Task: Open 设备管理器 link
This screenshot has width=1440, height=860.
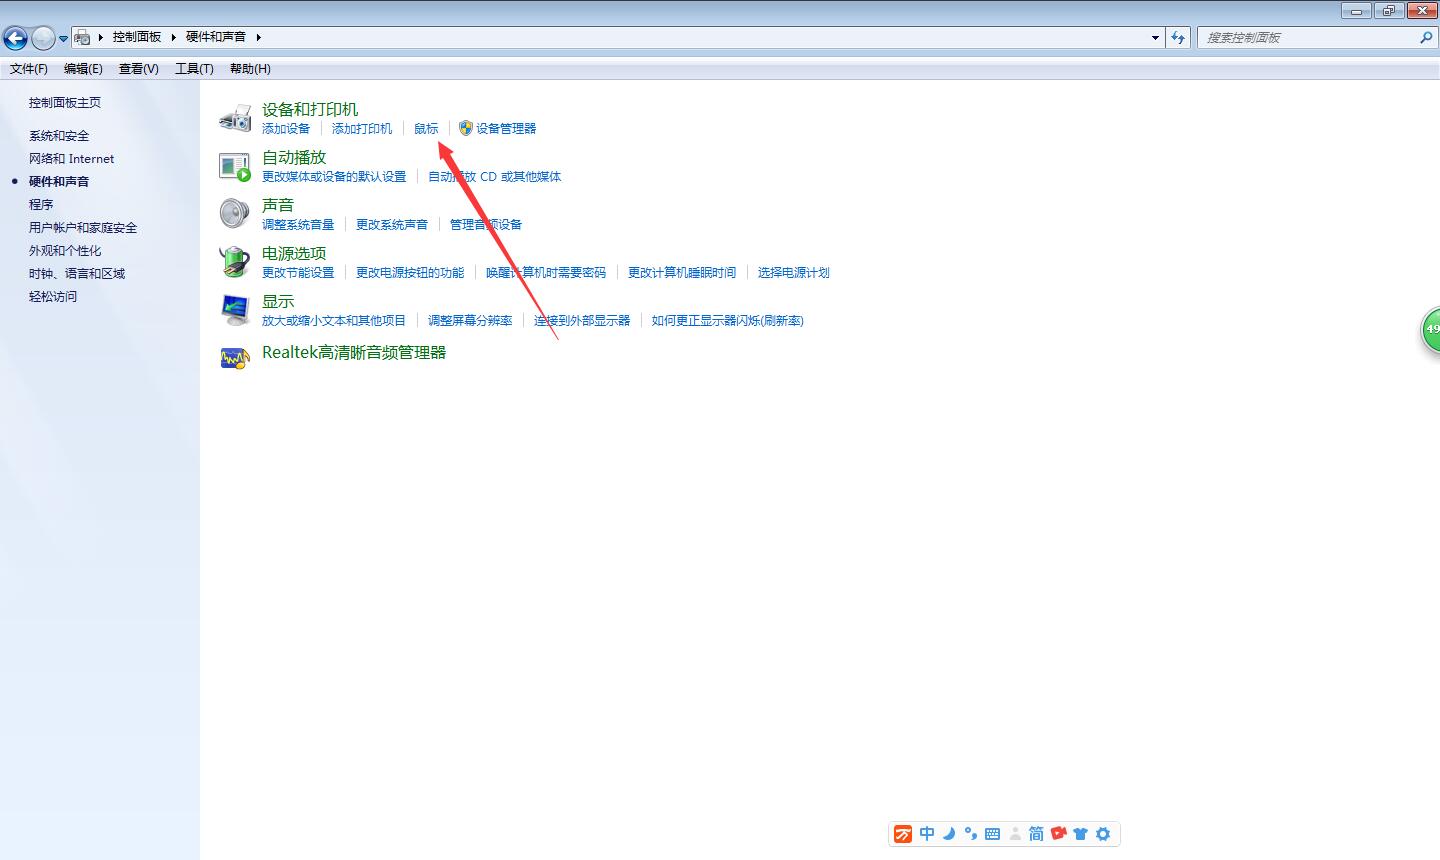Action: [506, 129]
